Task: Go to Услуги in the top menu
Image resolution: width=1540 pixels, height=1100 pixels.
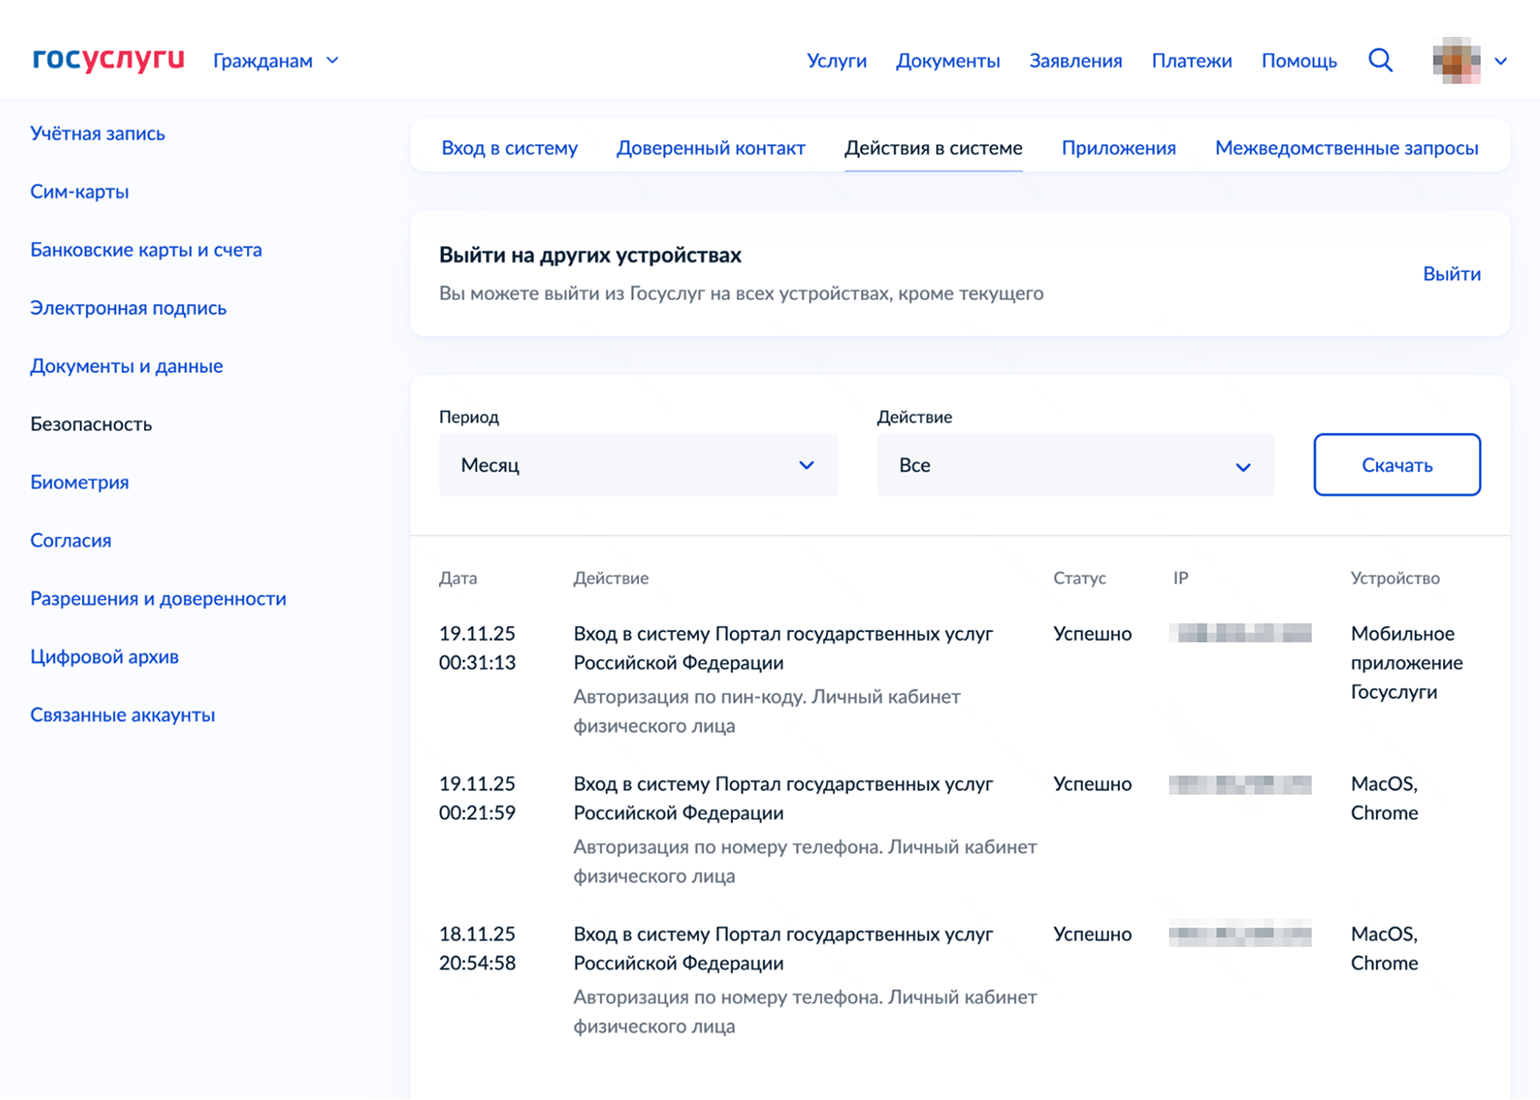Action: (836, 61)
